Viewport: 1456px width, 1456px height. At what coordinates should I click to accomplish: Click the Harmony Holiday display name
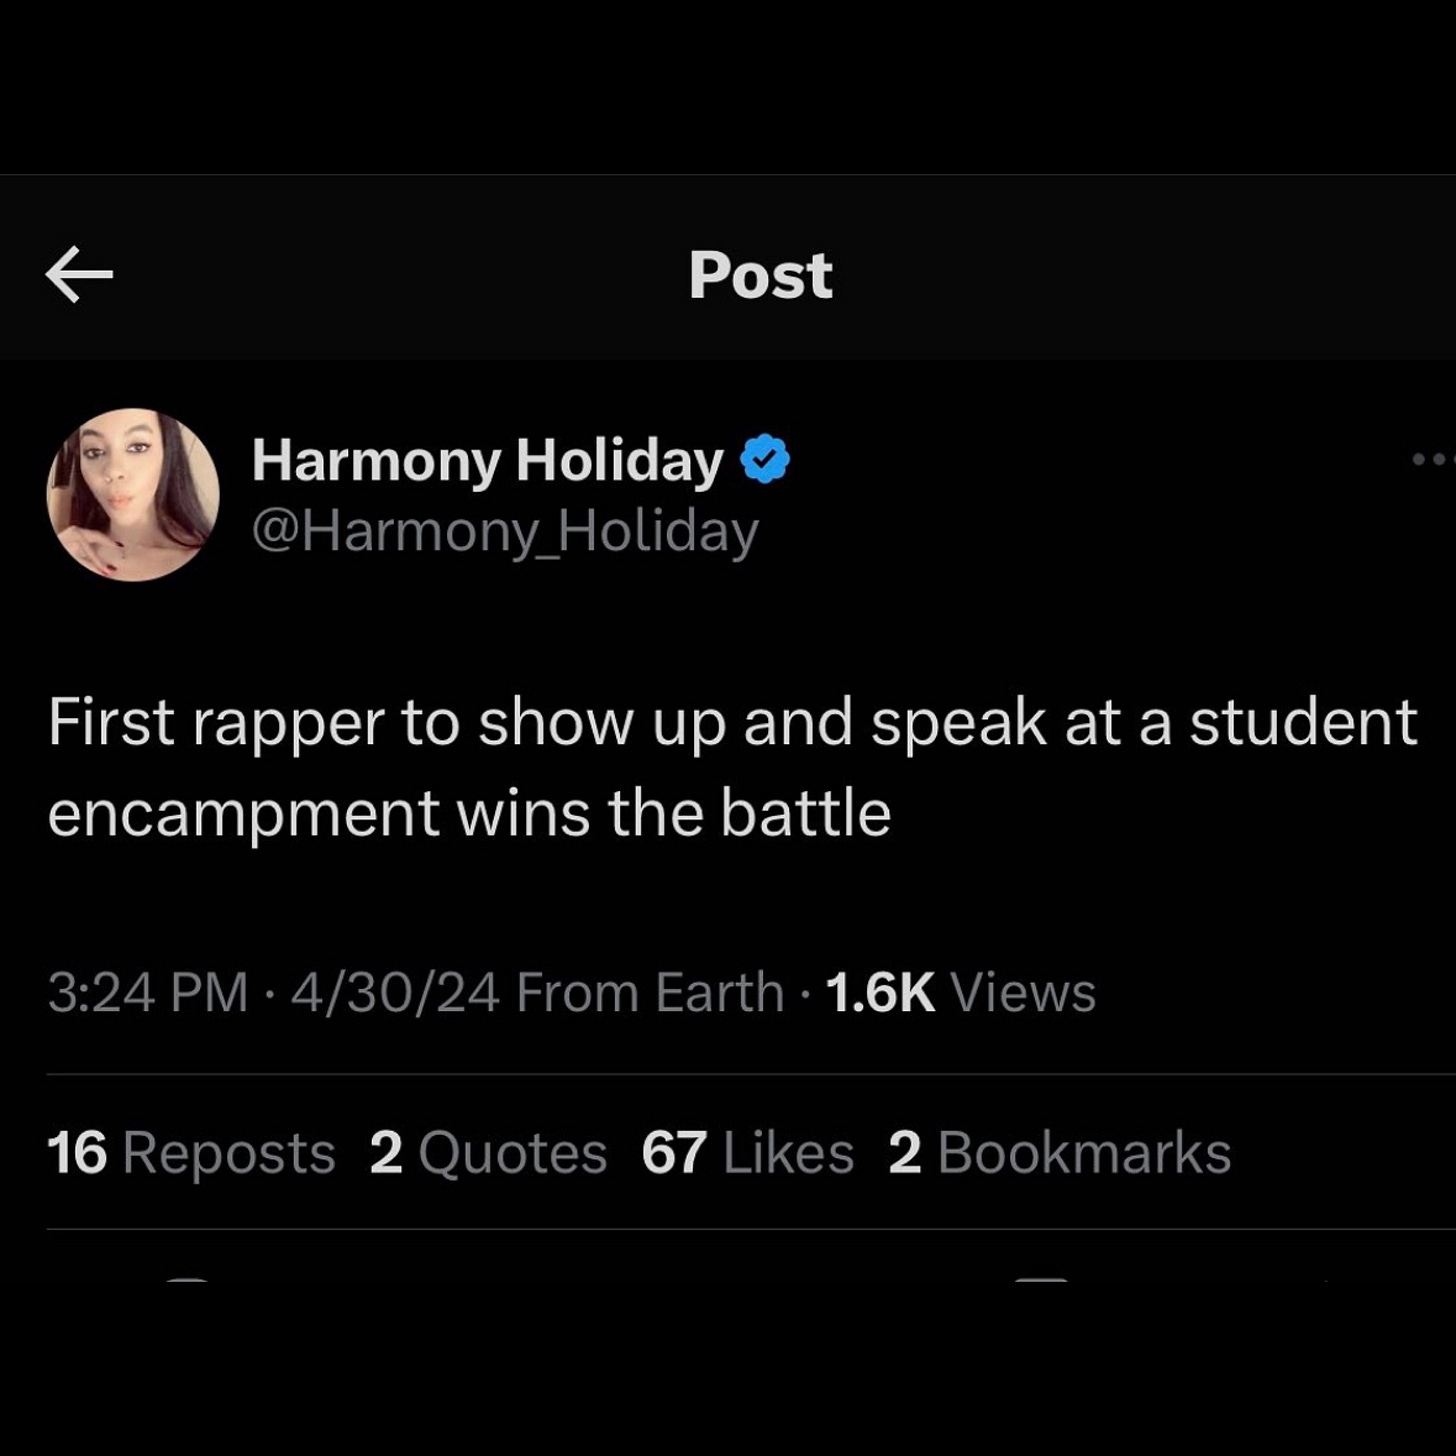(488, 460)
